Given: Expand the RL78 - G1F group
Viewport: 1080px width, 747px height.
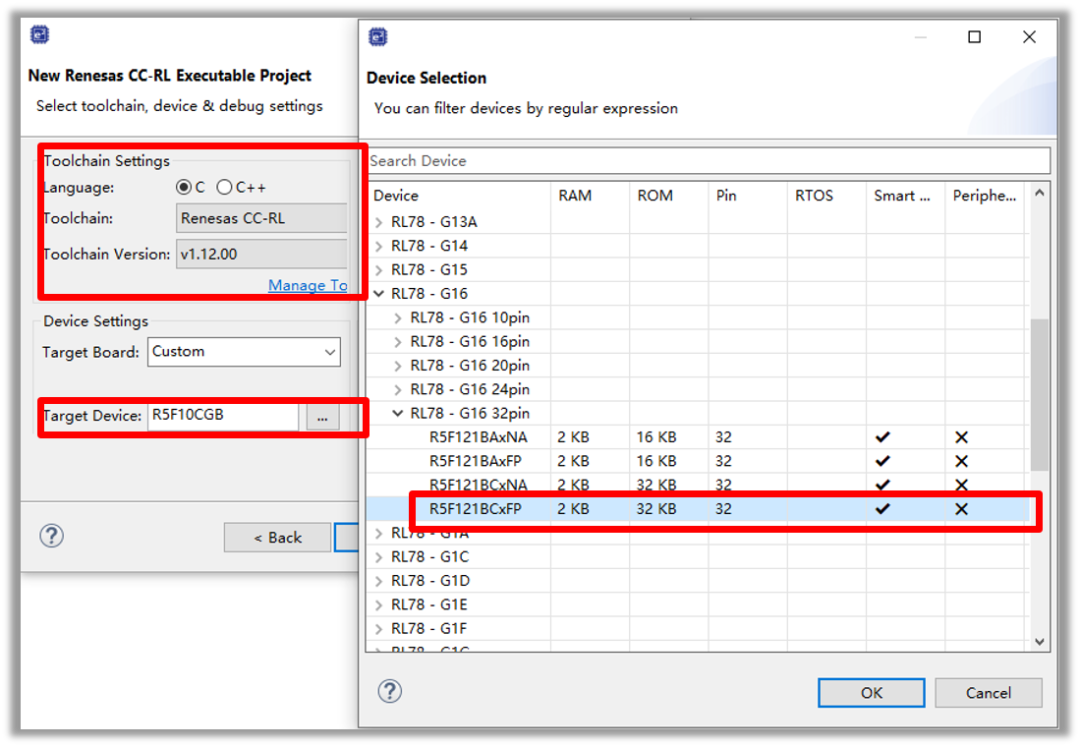Looking at the screenshot, I should (379, 629).
